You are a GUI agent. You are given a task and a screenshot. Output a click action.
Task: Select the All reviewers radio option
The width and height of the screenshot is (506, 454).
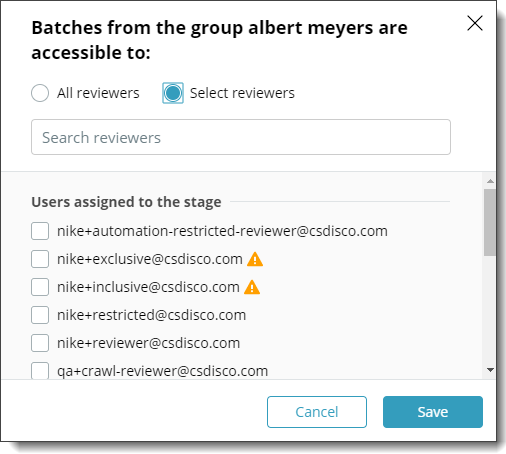point(40,93)
